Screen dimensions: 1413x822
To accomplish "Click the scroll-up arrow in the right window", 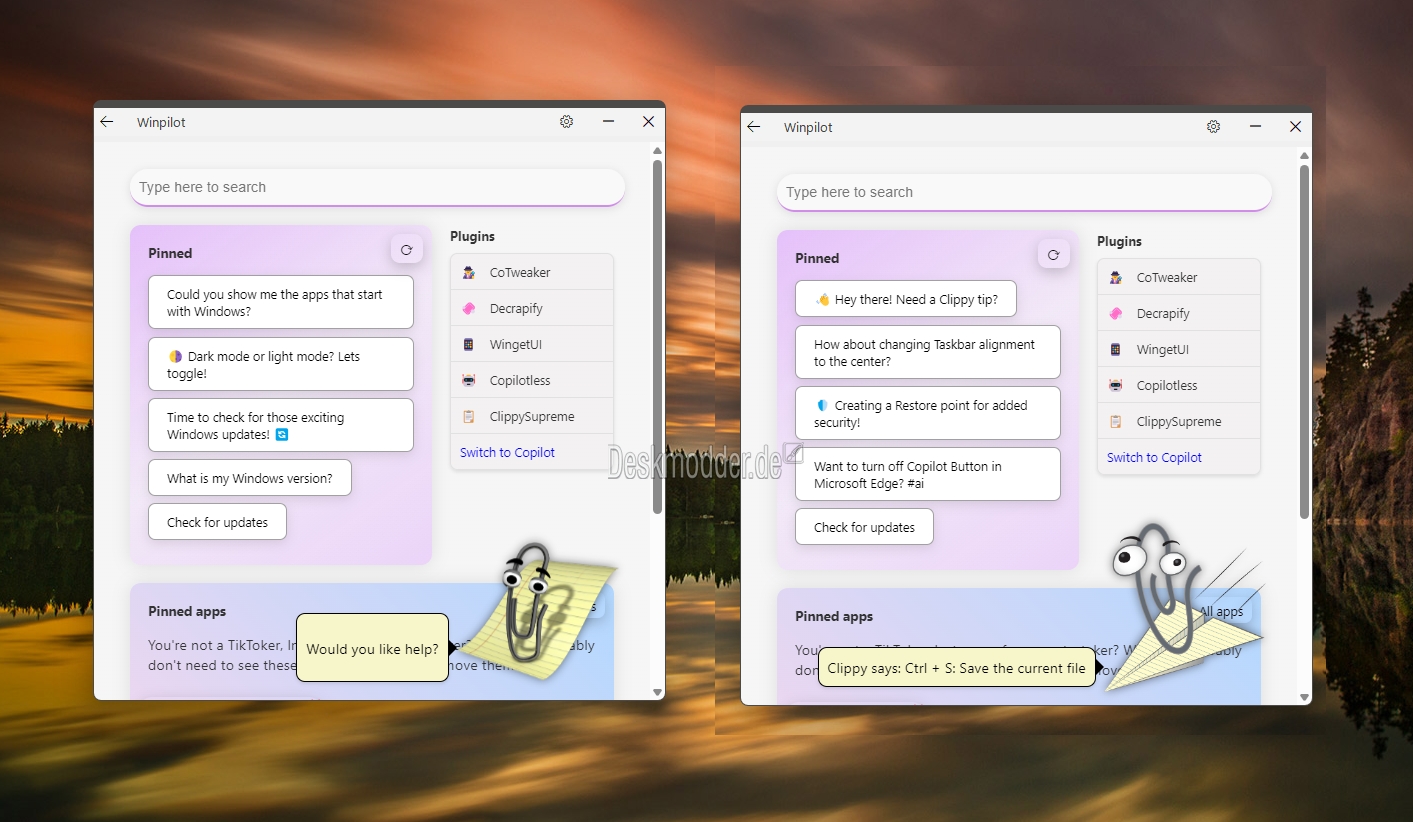I will pyautogui.click(x=1304, y=156).
